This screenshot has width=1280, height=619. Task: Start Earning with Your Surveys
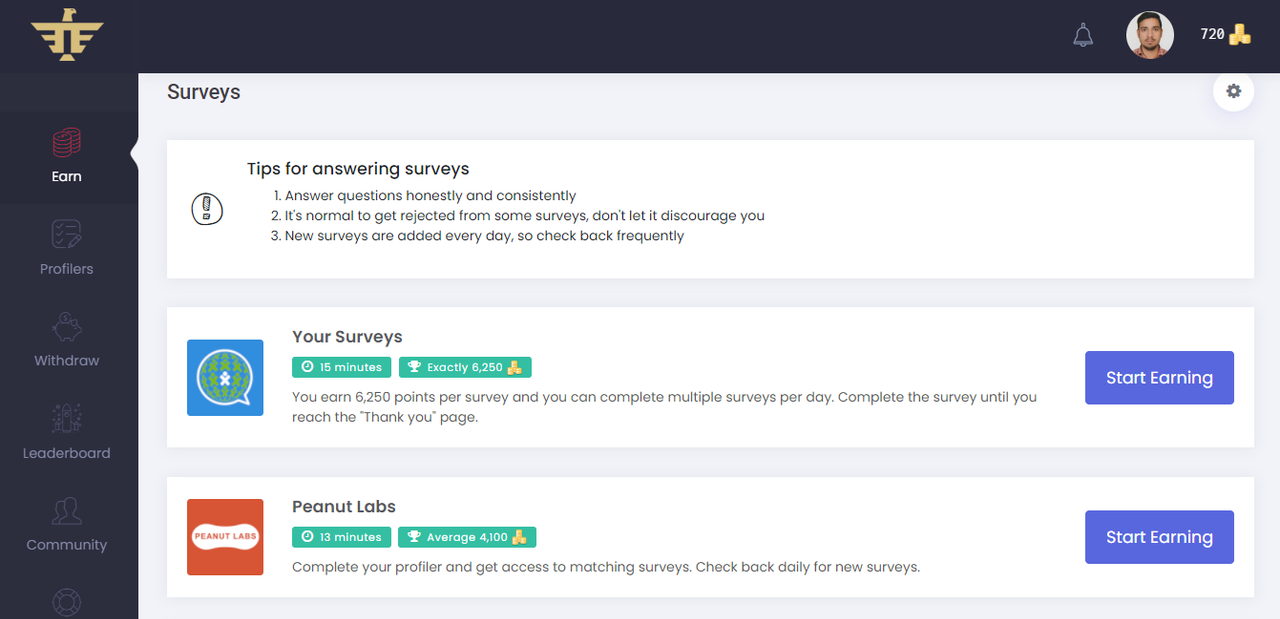(x=1159, y=378)
